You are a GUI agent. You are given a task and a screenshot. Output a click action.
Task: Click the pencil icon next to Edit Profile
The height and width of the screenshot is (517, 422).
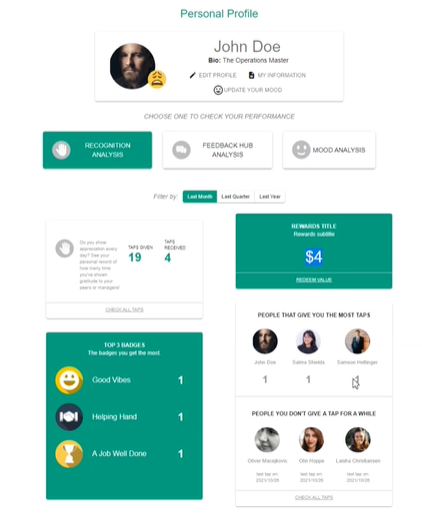(192, 75)
